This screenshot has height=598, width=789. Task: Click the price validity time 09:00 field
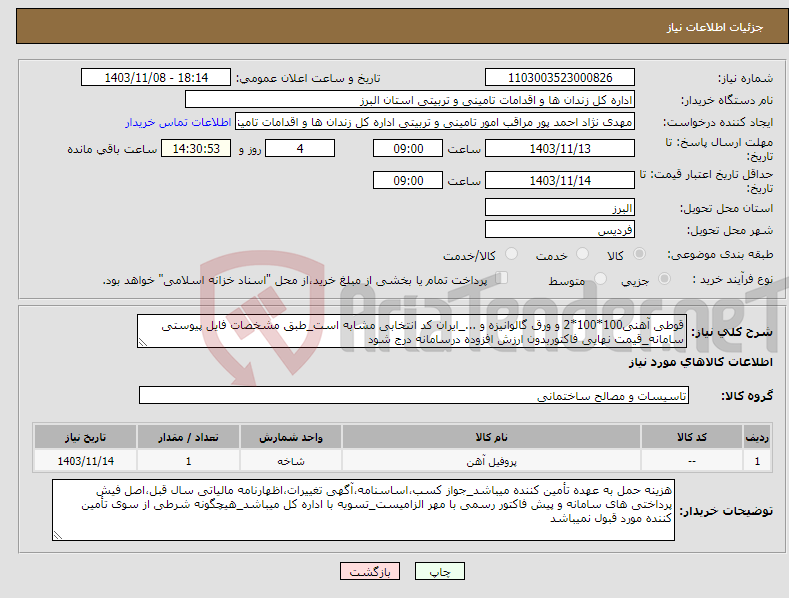click(408, 180)
